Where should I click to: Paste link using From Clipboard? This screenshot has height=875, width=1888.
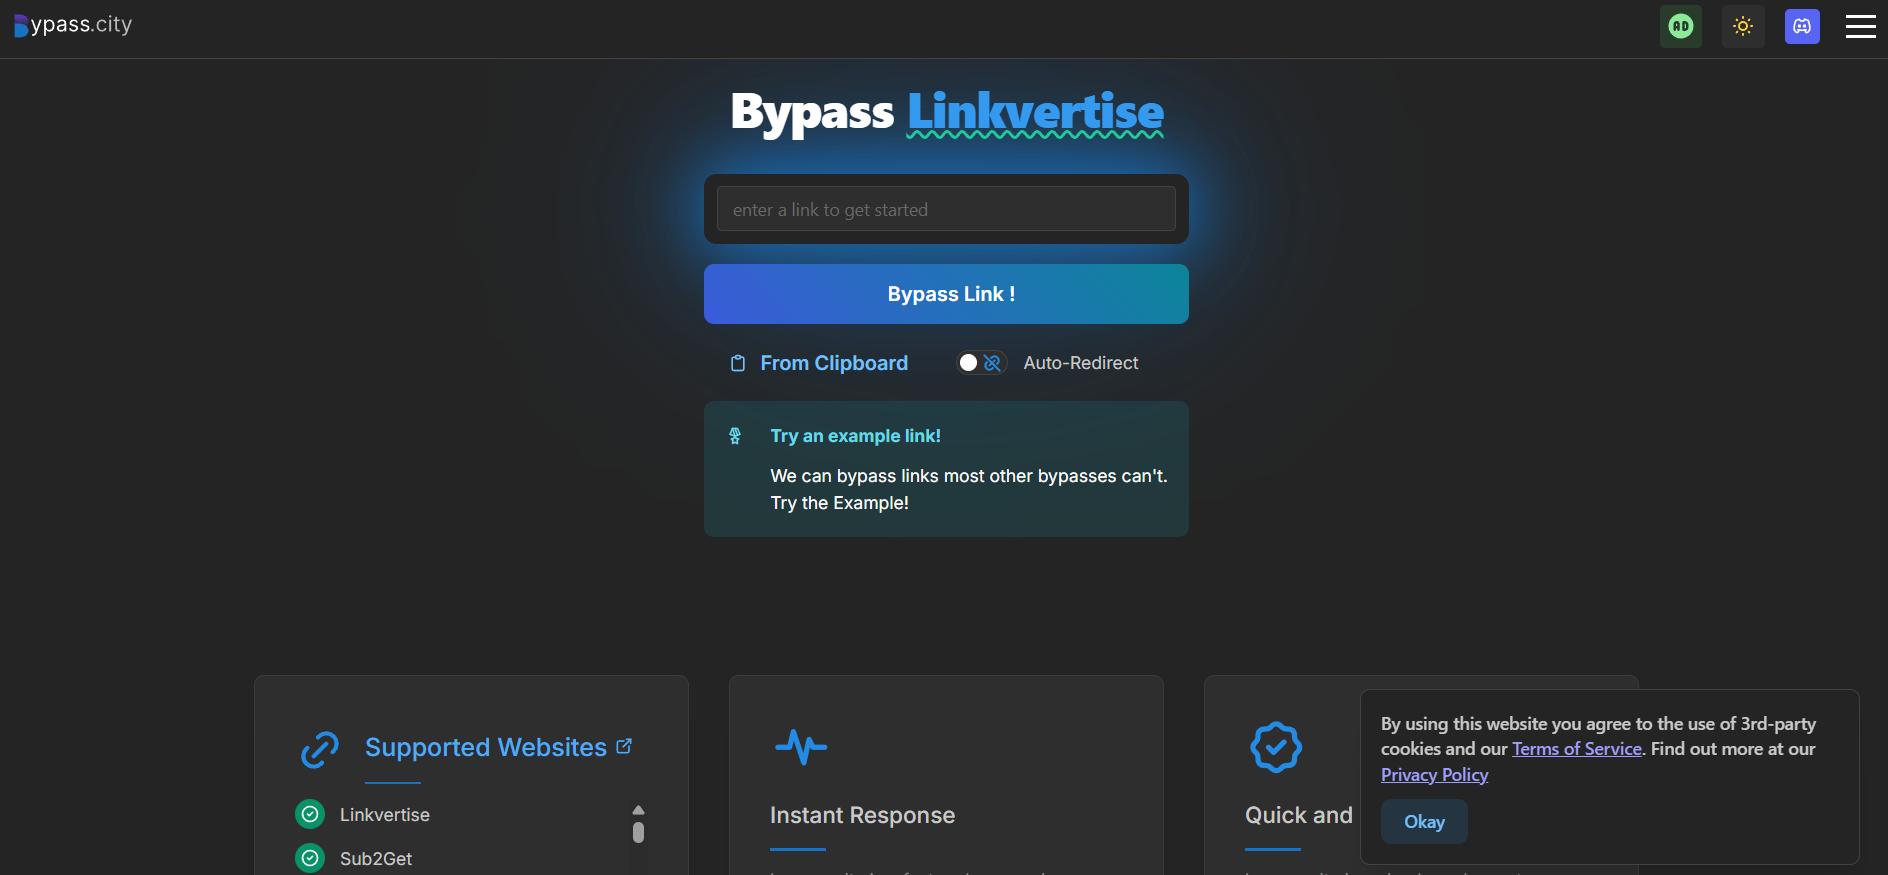click(x=833, y=363)
